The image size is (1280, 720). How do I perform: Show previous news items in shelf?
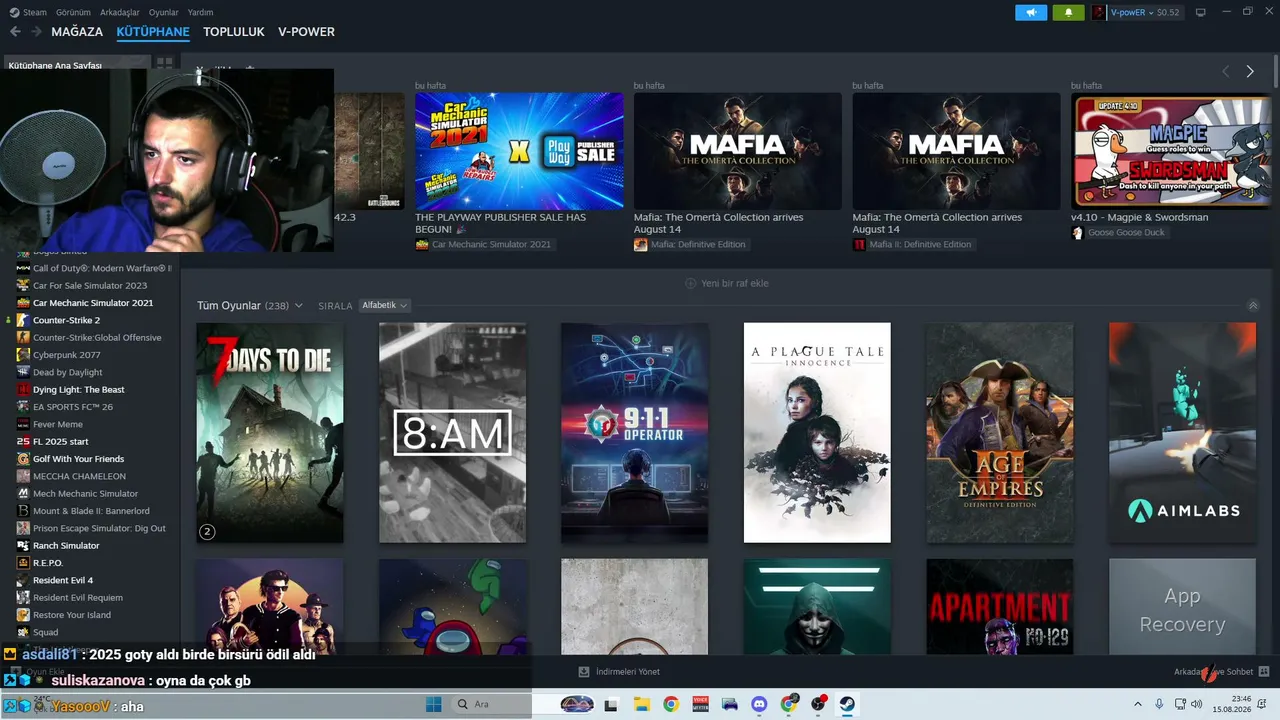[x=1226, y=71]
